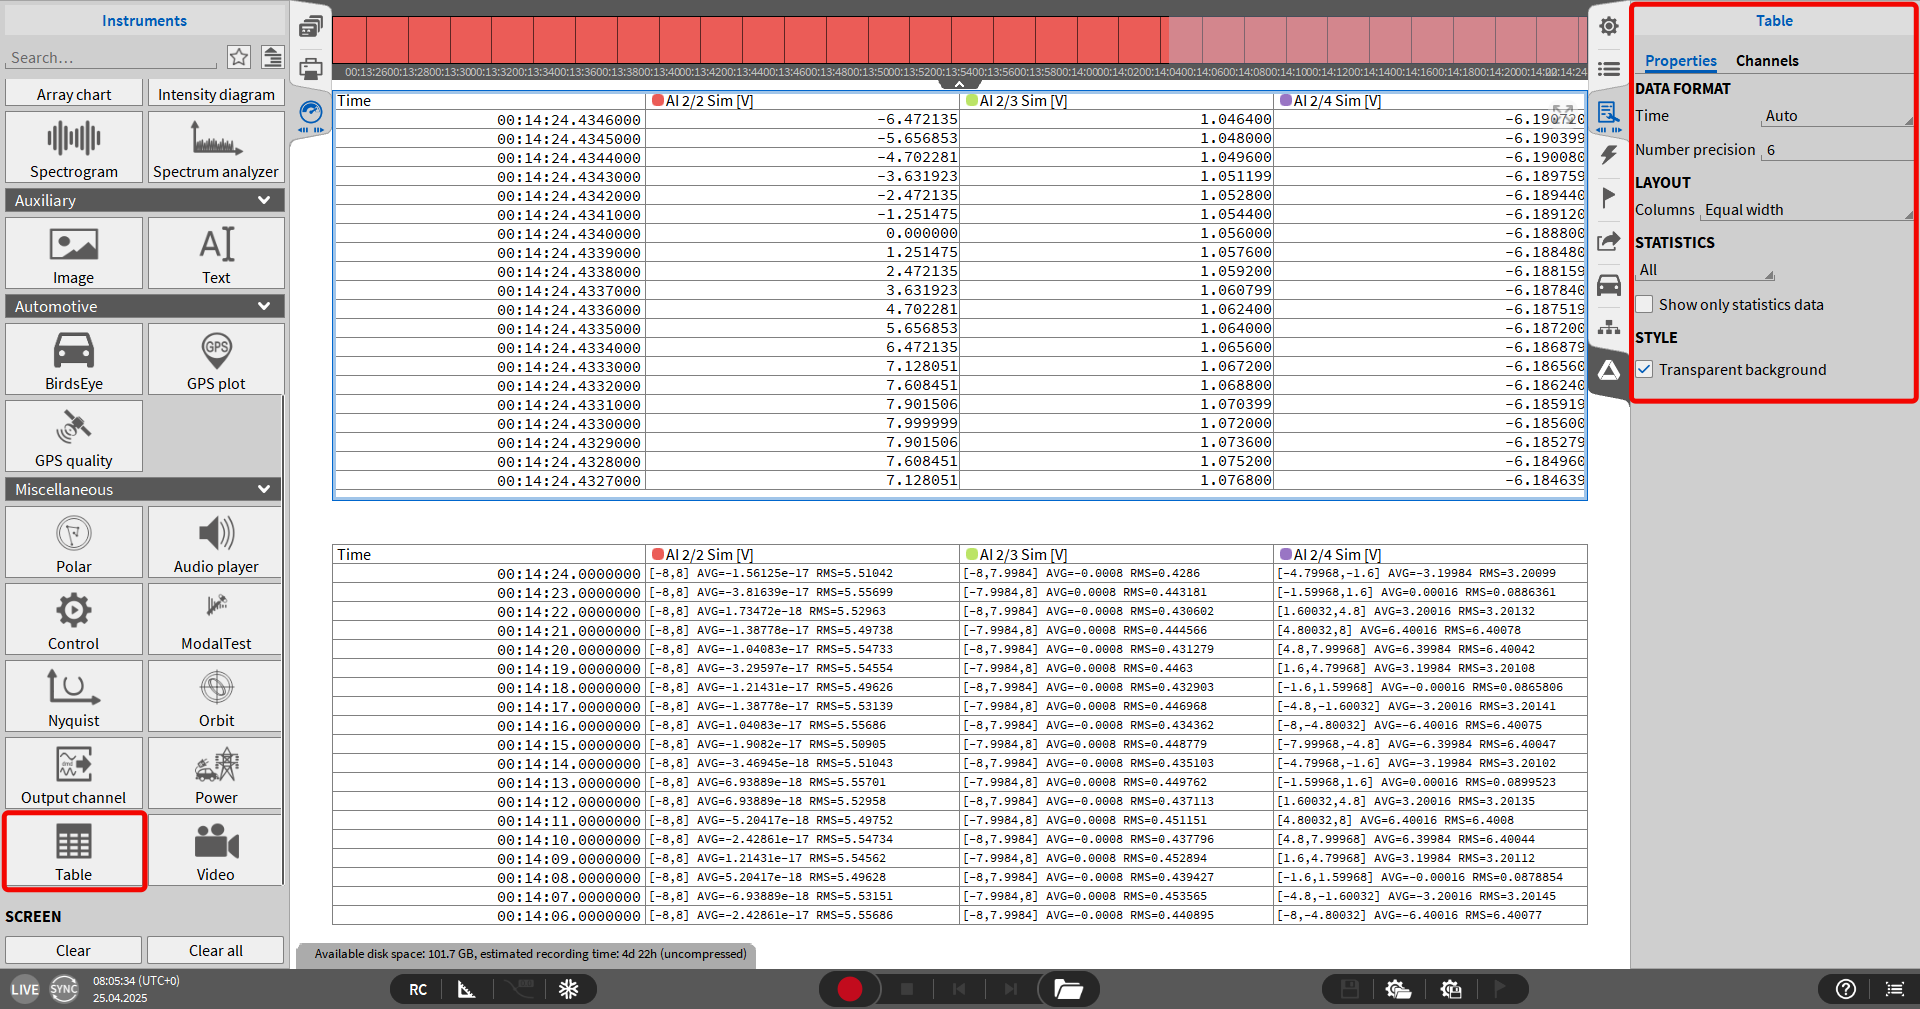Open the Time format dropdown

[1836, 116]
